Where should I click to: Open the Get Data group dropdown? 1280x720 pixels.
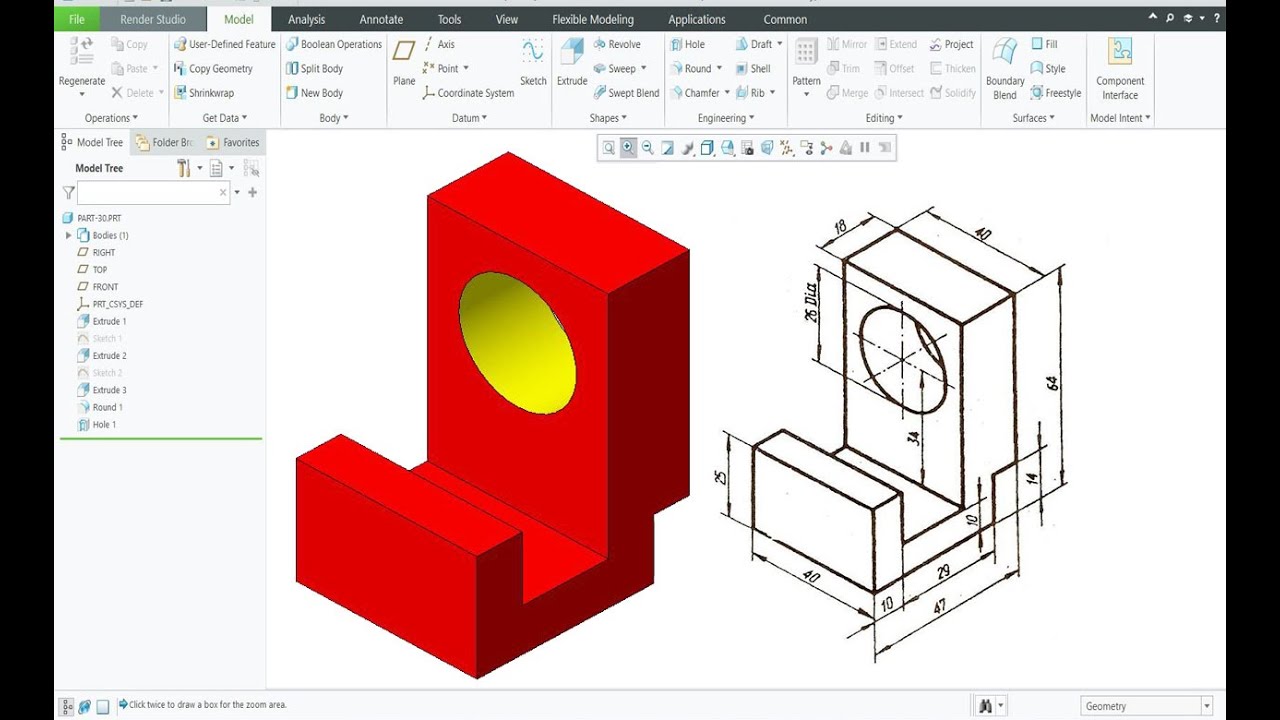pyautogui.click(x=225, y=118)
